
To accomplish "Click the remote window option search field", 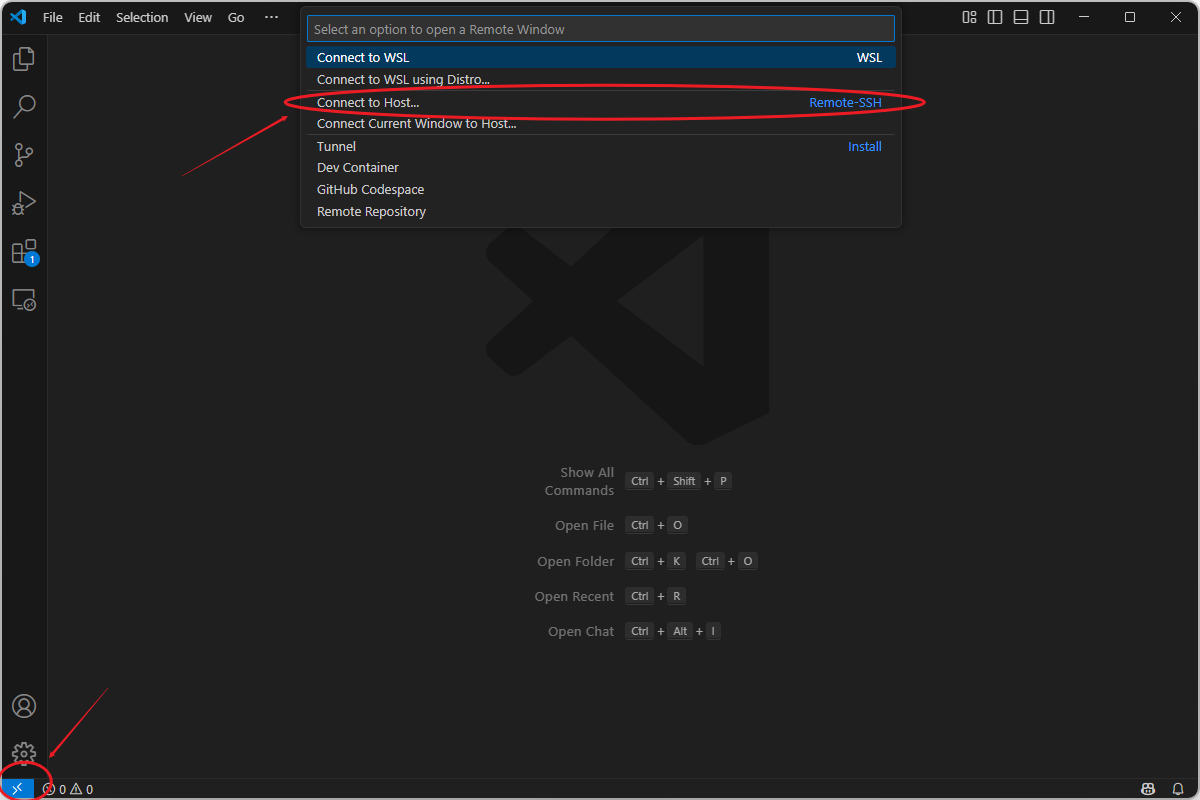I will point(600,29).
